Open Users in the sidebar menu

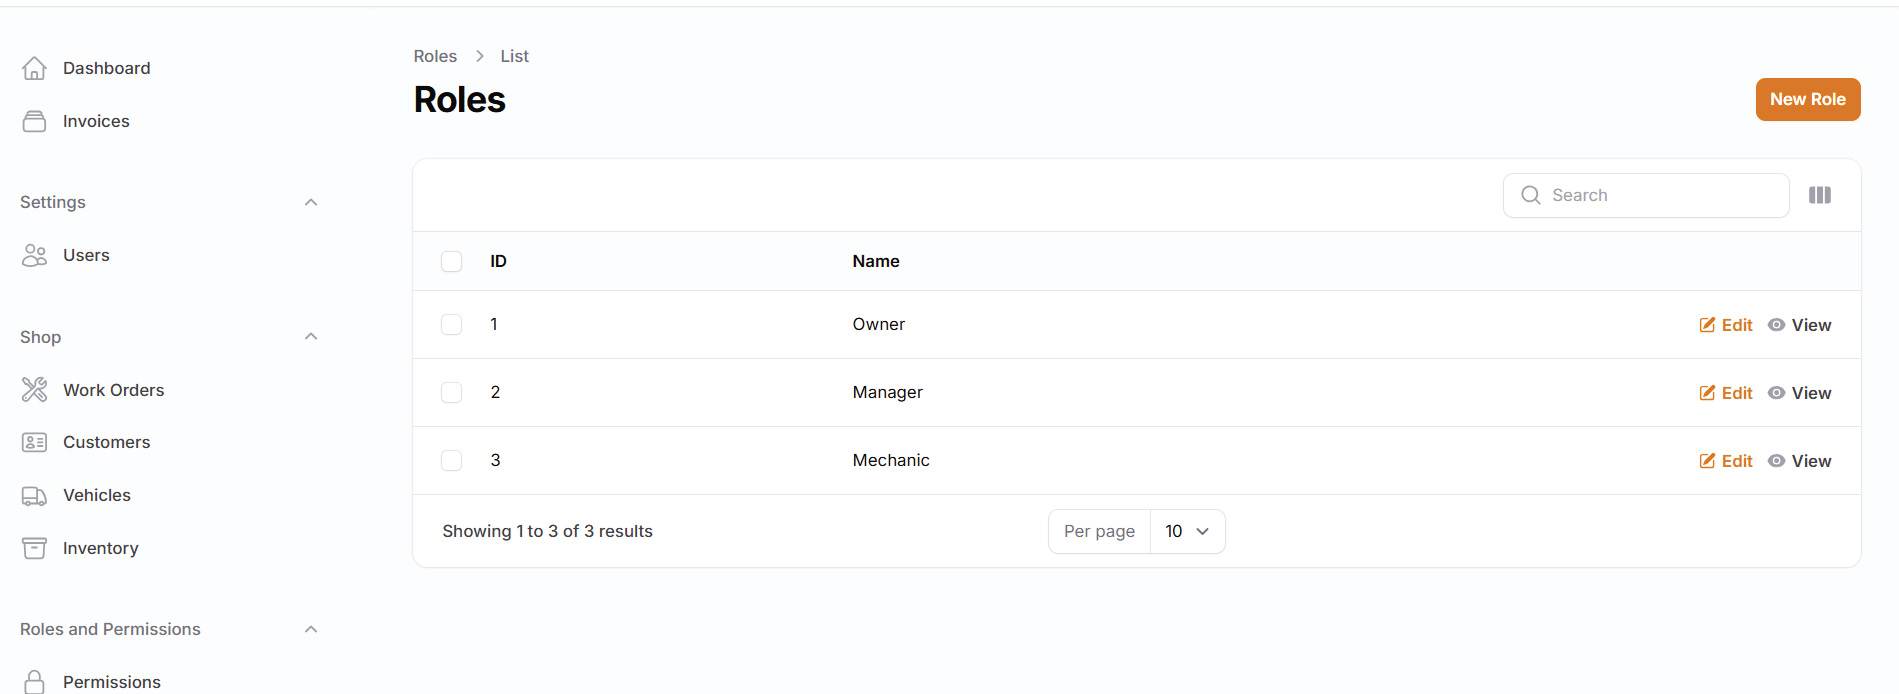click(x=86, y=255)
